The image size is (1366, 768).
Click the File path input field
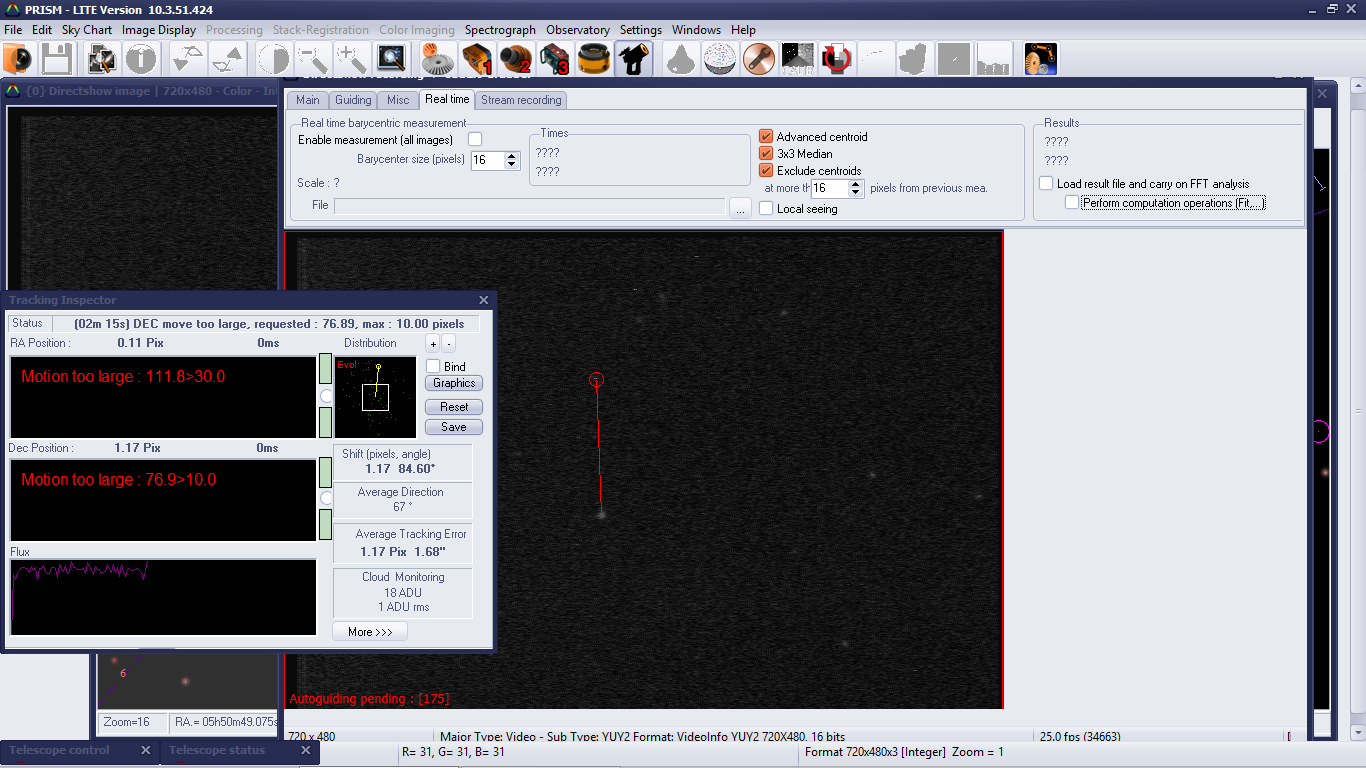[x=530, y=206]
